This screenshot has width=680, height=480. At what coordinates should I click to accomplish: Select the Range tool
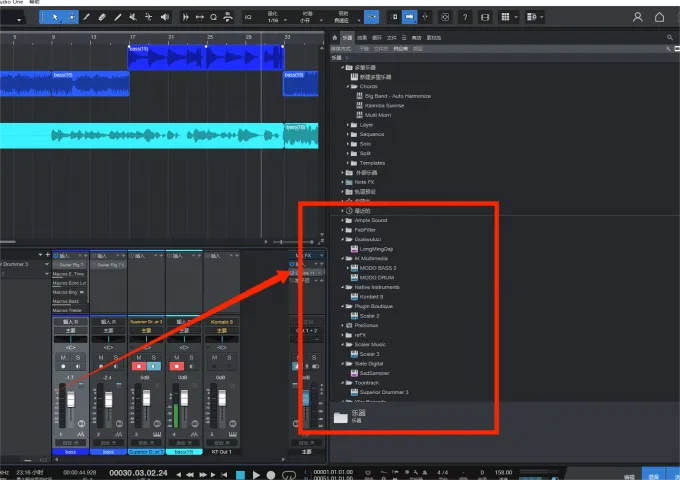(x=71, y=17)
